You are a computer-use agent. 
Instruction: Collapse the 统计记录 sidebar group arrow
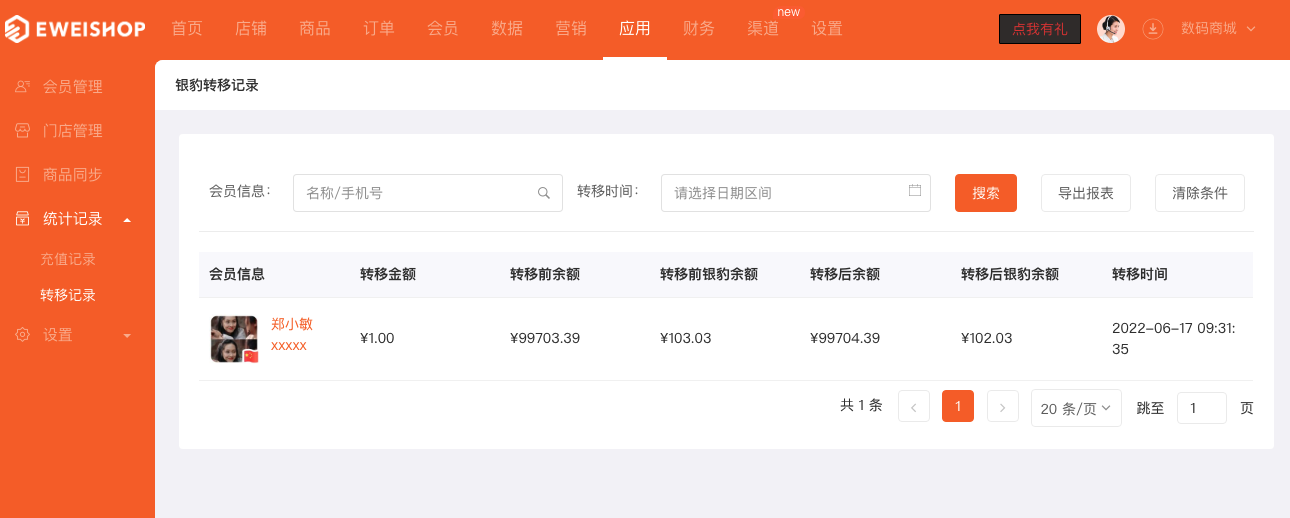pos(127,219)
